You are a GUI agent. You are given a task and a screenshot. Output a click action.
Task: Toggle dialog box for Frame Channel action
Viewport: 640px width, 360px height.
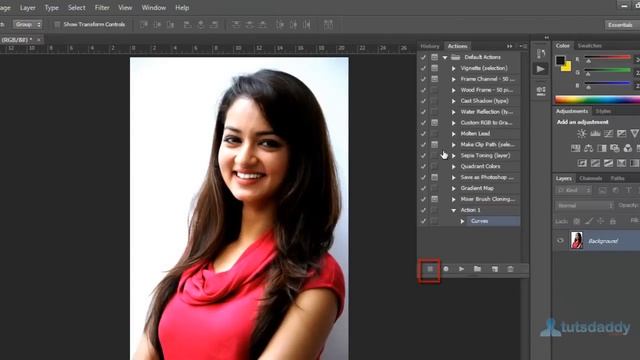coord(434,79)
